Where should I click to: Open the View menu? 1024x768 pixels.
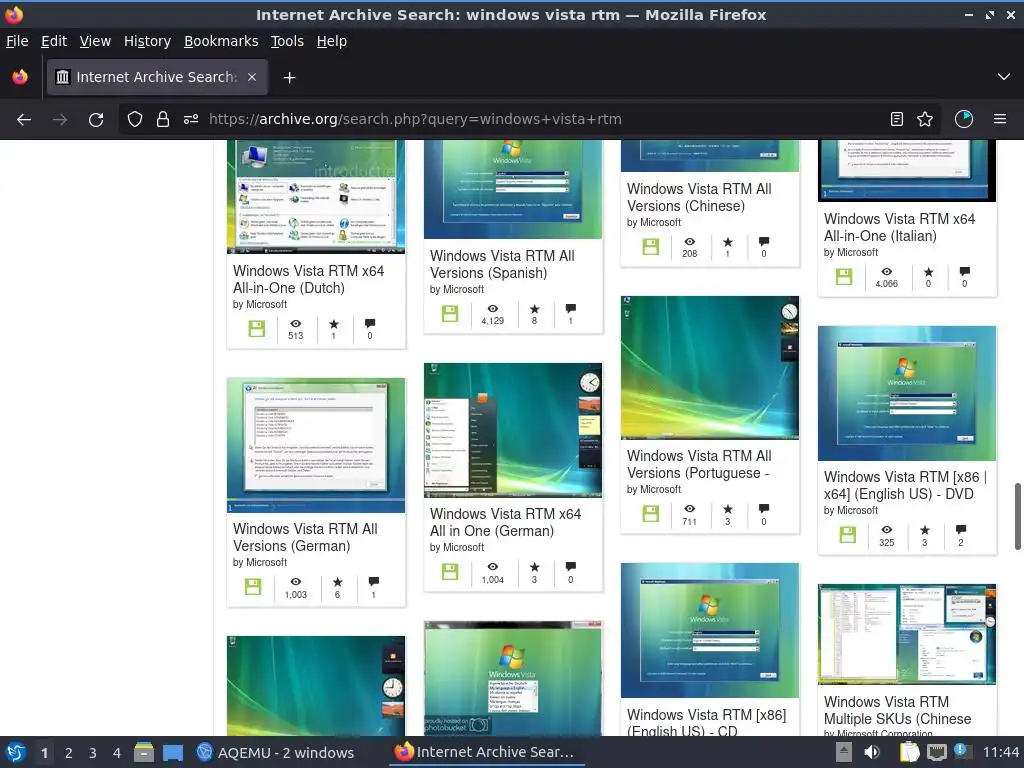pyautogui.click(x=95, y=41)
